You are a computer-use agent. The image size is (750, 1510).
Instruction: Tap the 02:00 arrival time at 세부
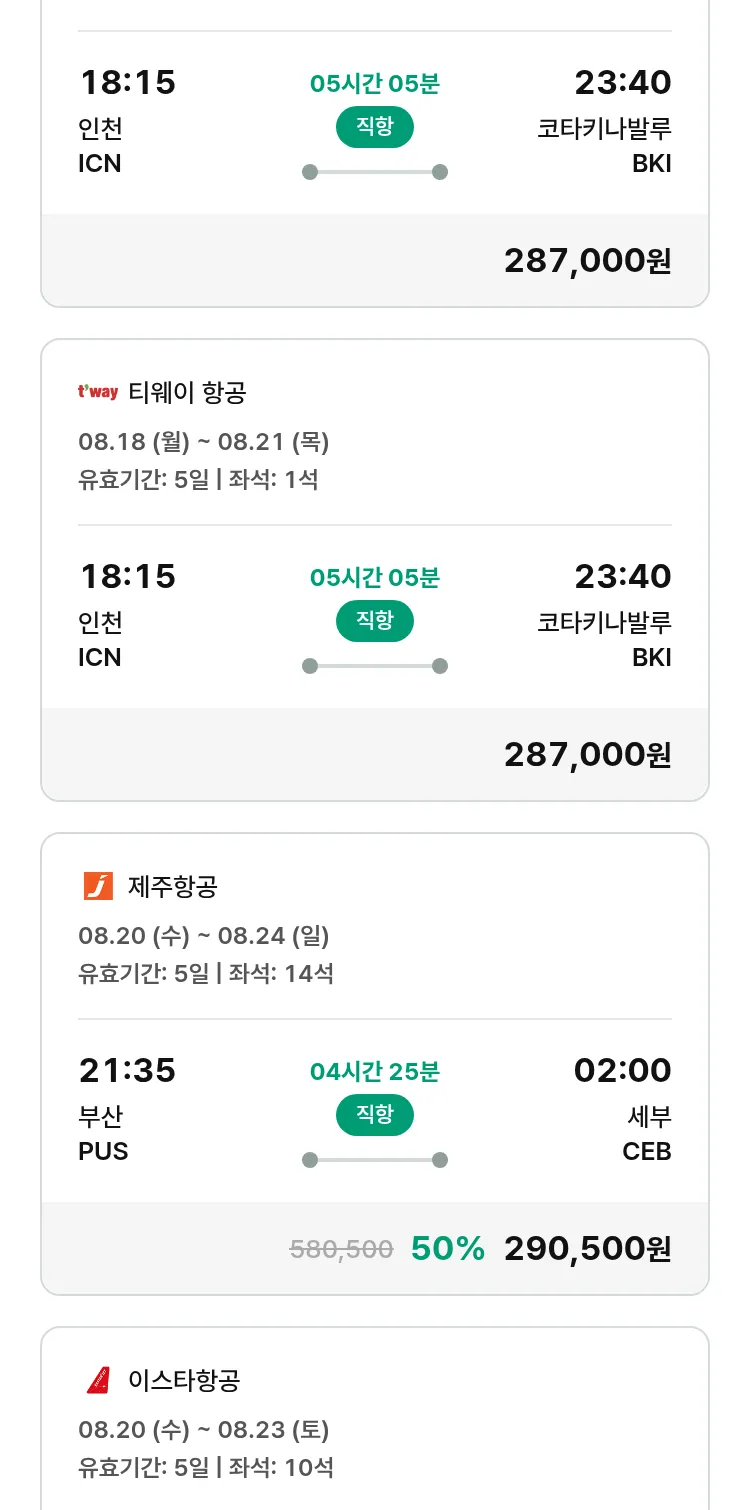click(x=622, y=1070)
